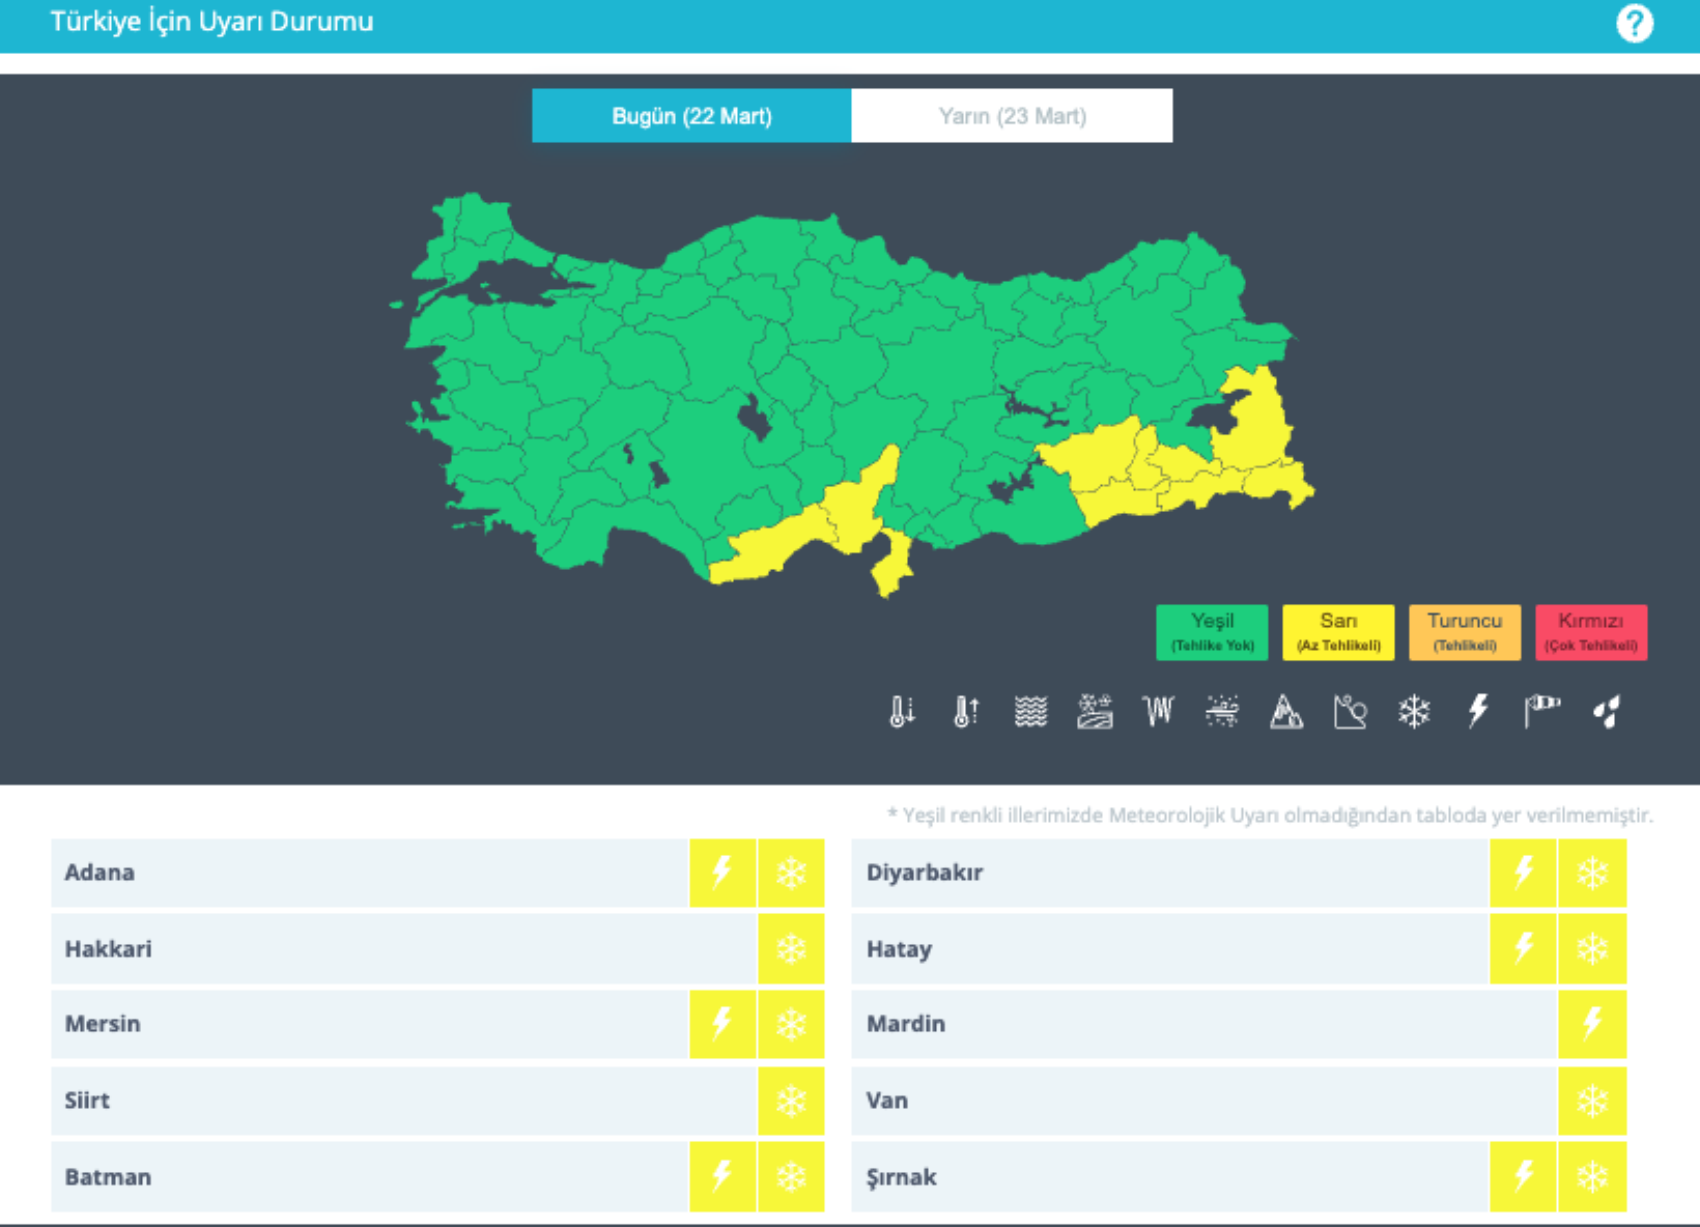
Task: Click the lightning icon in Mardin row
Action: [x=1592, y=1024]
